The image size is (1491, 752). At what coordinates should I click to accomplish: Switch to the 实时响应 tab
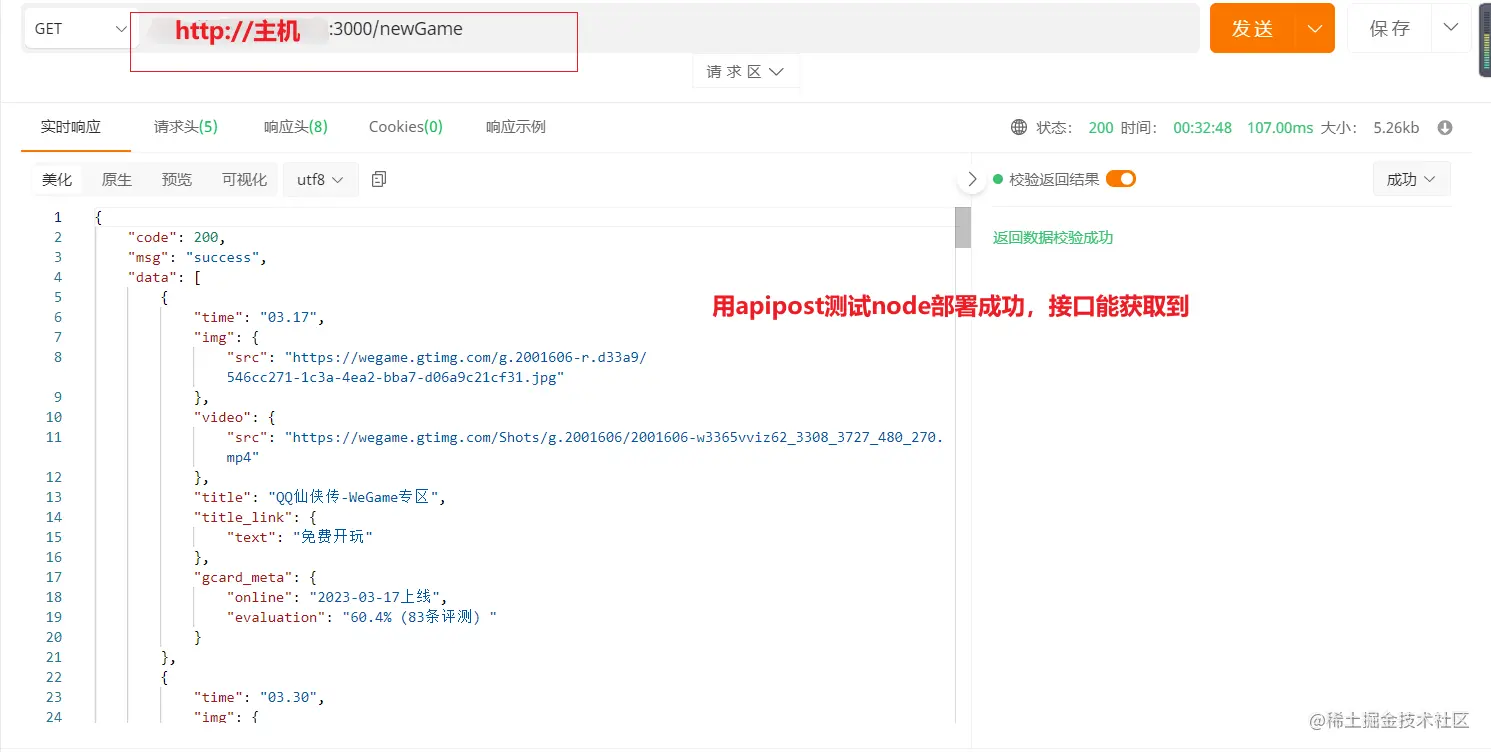point(71,127)
